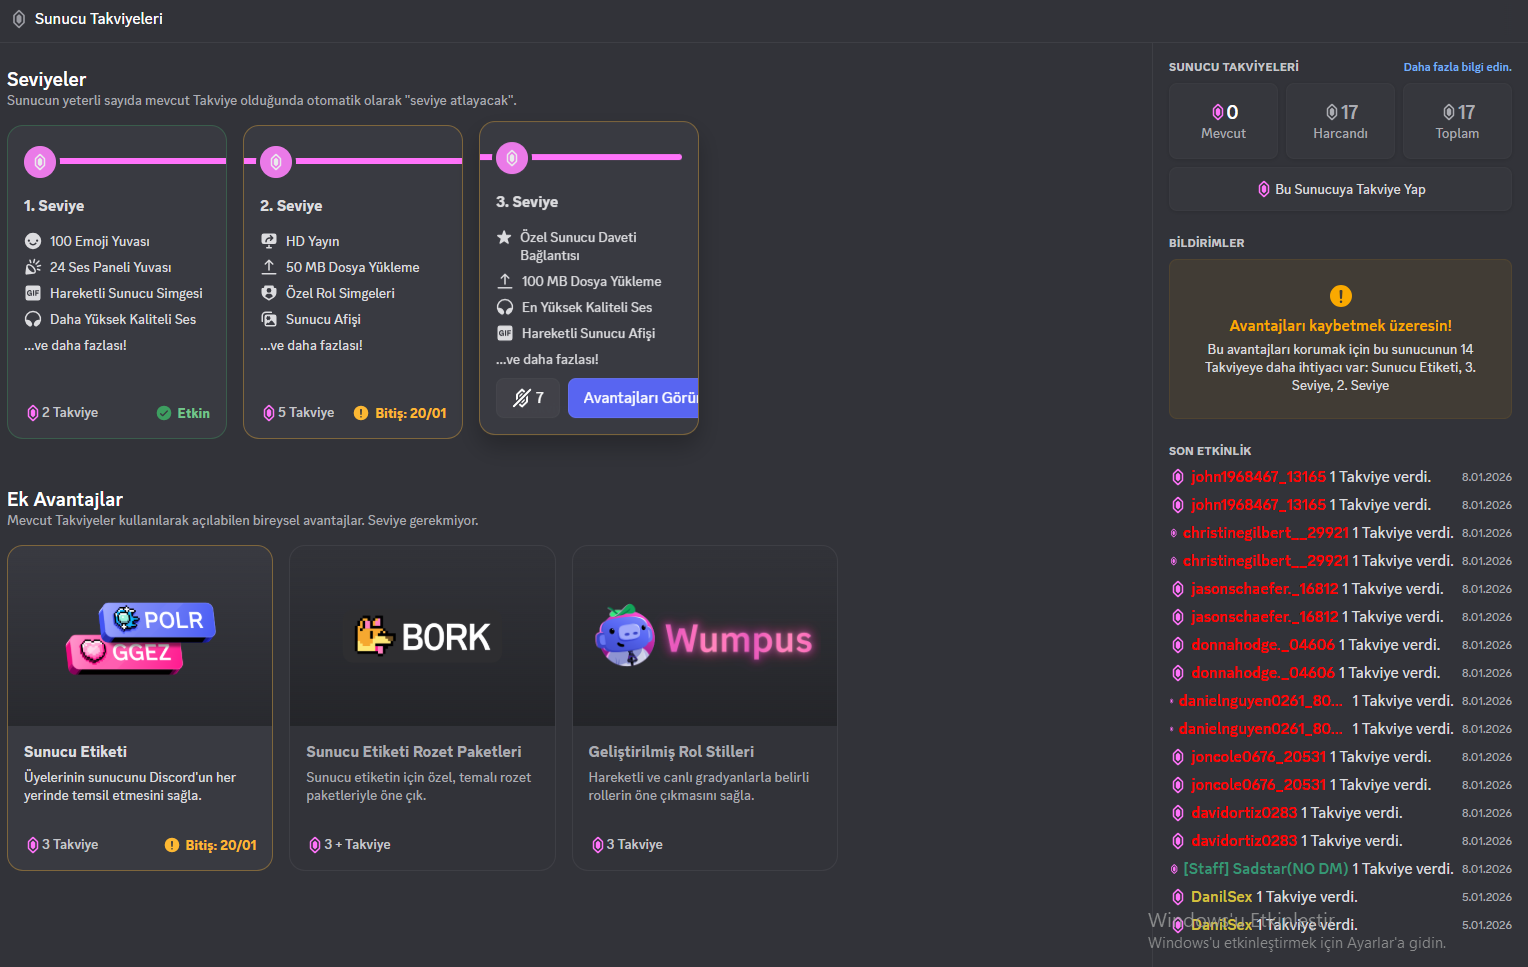Click the 2. Seviye level heading
Image resolution: width=1528 pixels, height=967 pixels.
[x=291, y=206]
